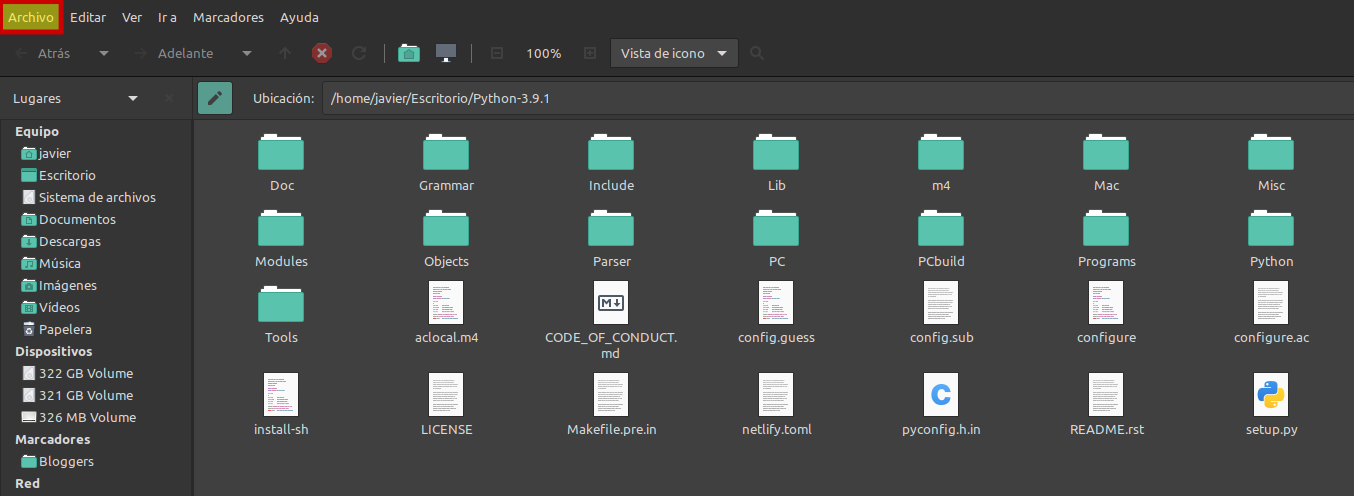
Task: Select the Tools folder icon
Action: pos(281,303)
